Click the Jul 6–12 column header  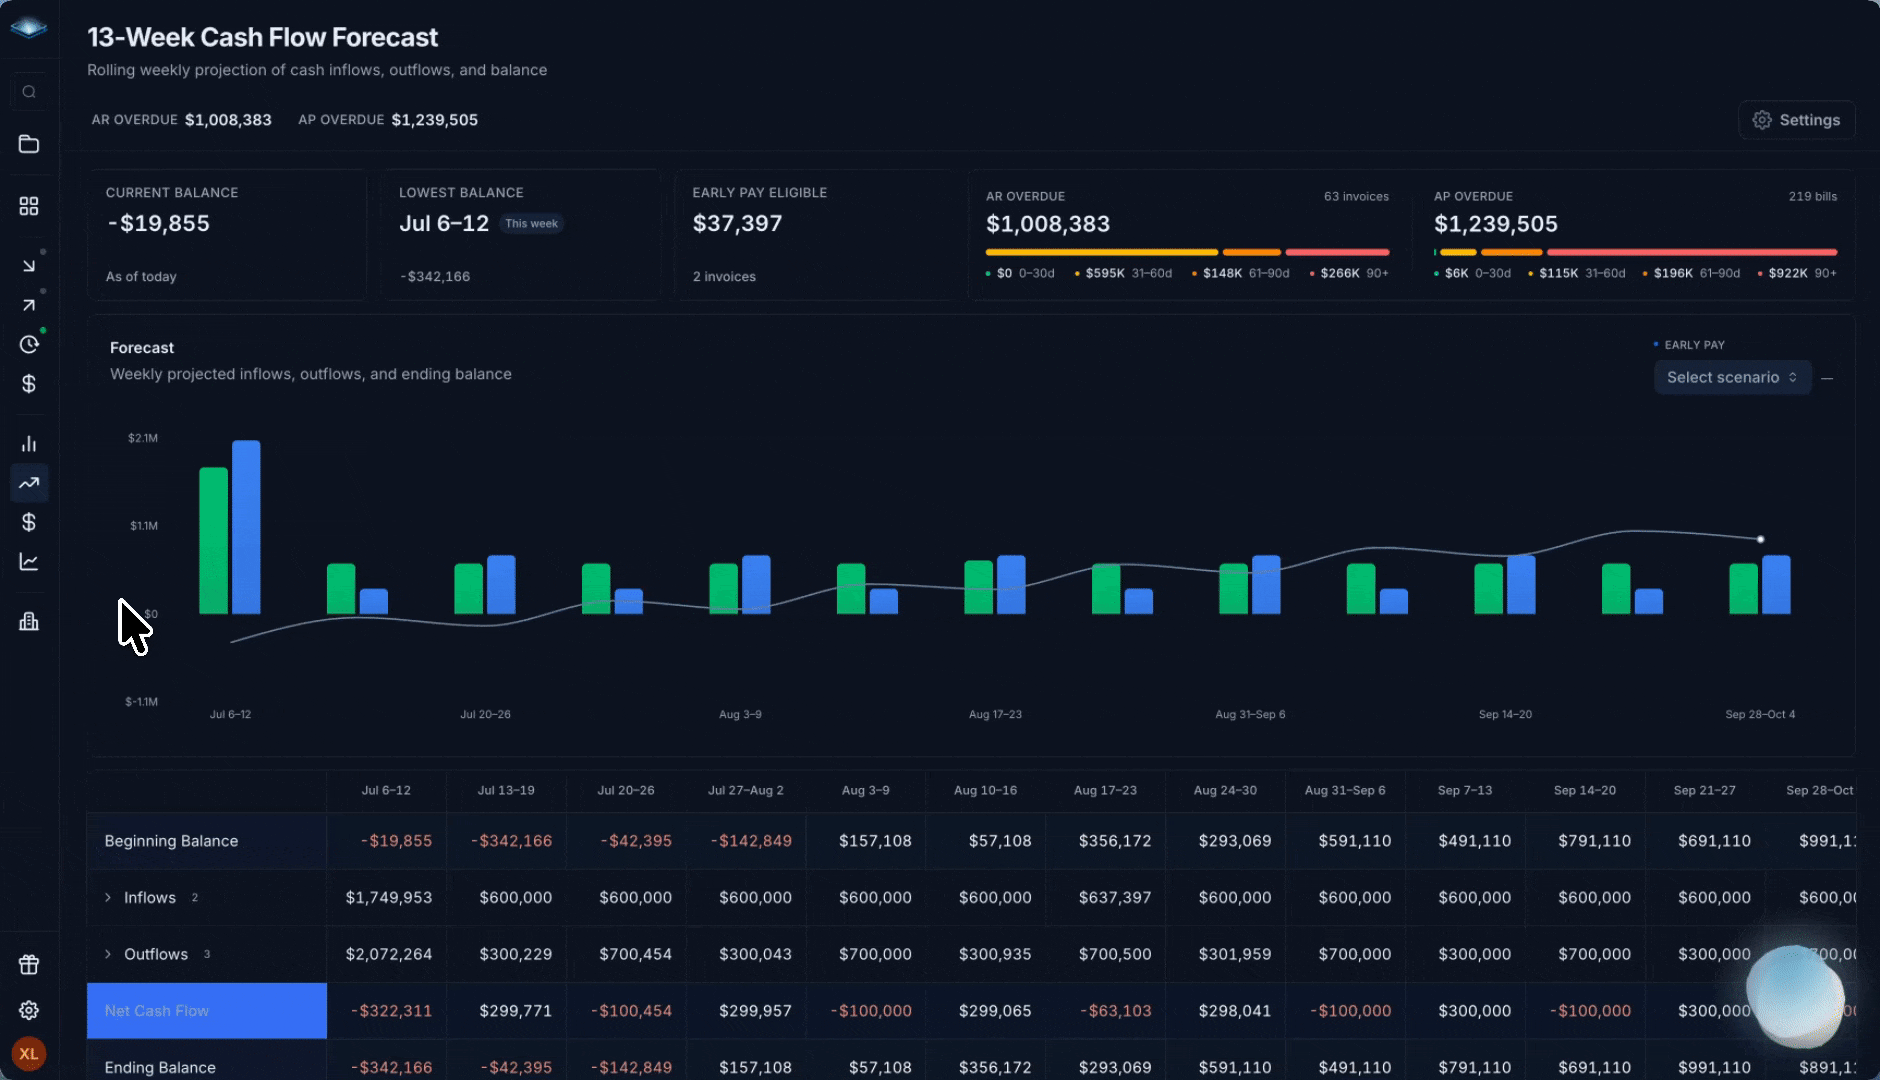[x=386, y=790]
